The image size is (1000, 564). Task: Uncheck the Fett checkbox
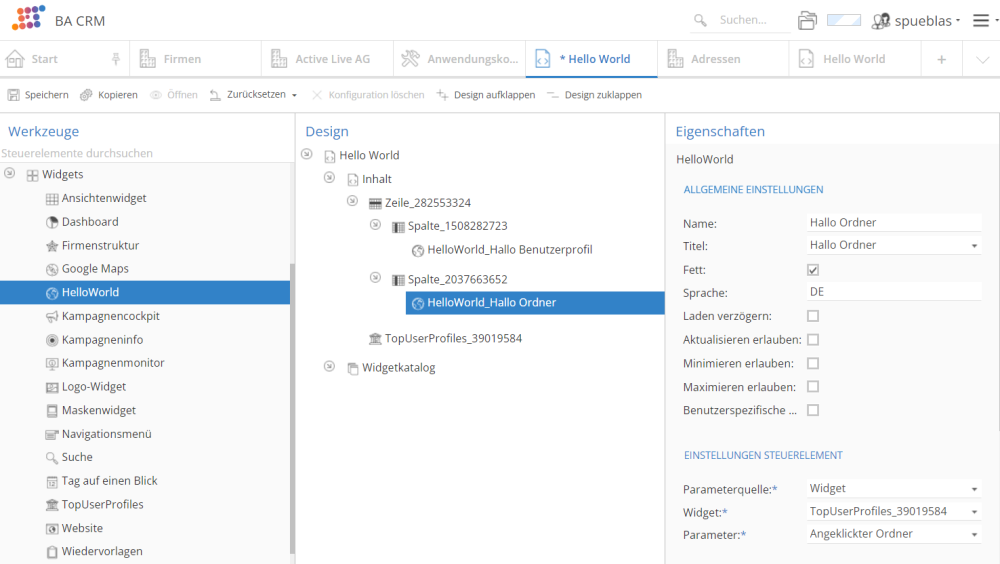(x=813, y=269)
